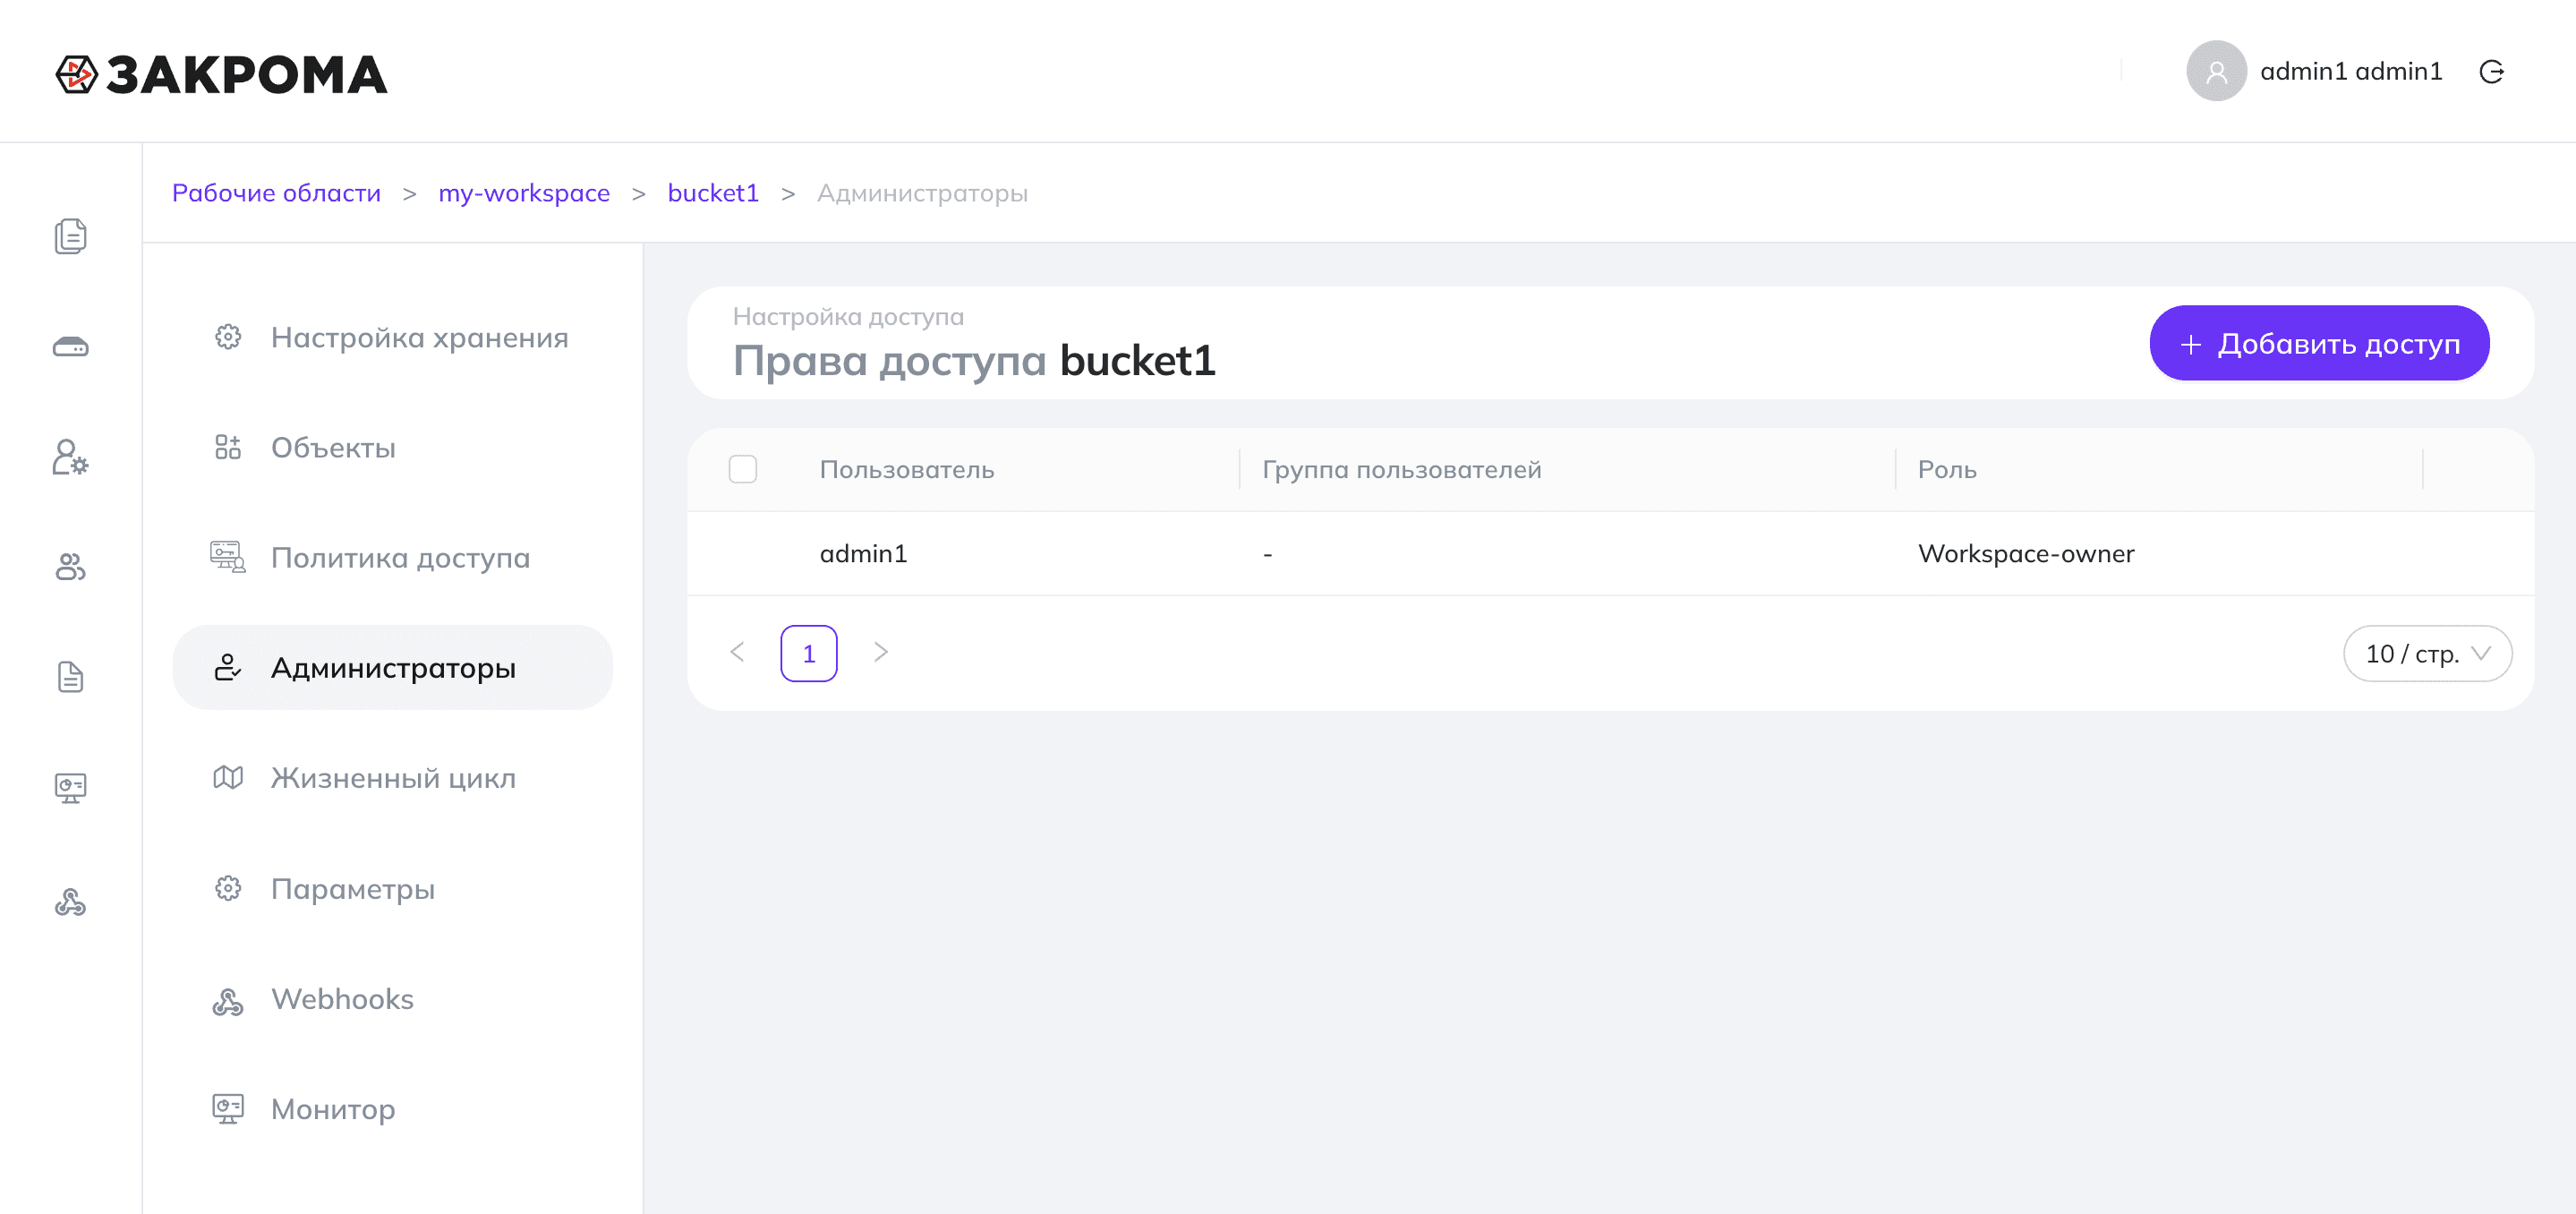Open the user groups icon in left rail
The image size is (2576, 1214).
point(70,567)
